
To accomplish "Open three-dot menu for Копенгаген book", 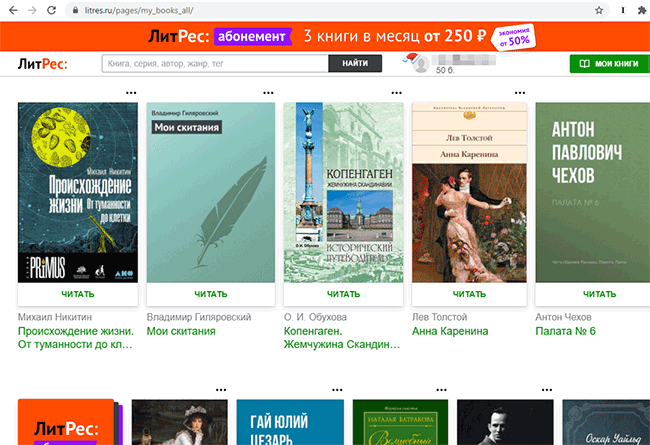I will tap(396, 93).
